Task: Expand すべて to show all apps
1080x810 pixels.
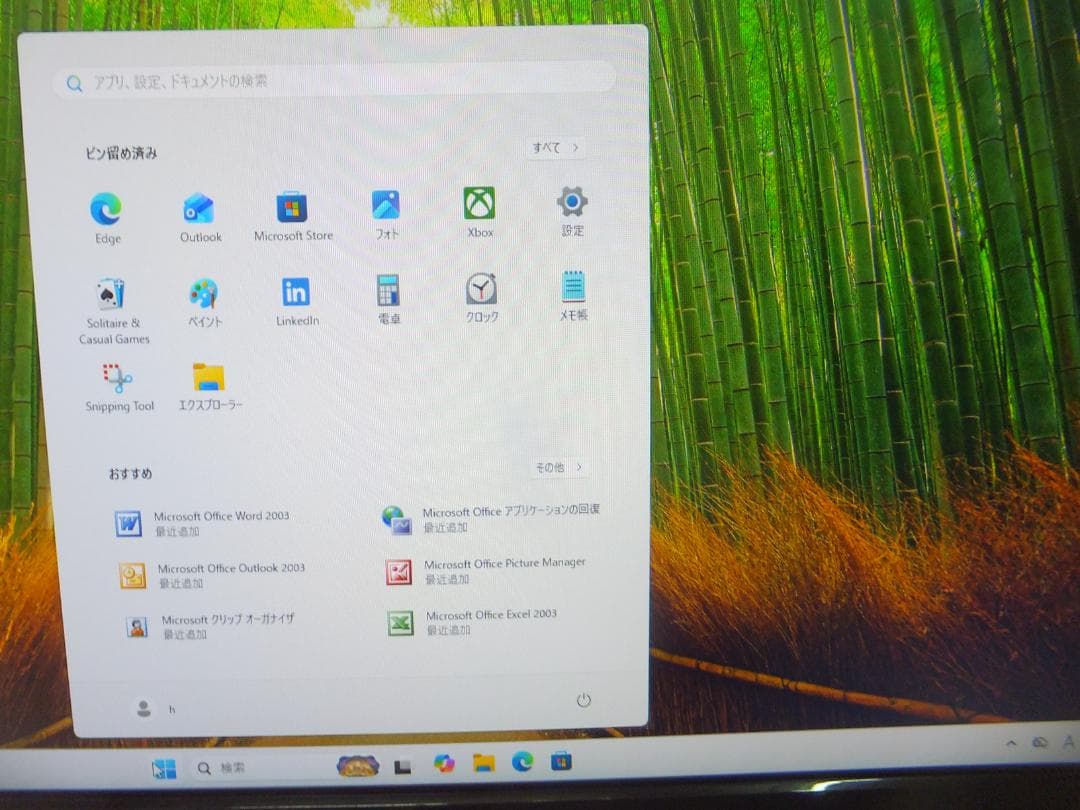Action: click(554, 147)
